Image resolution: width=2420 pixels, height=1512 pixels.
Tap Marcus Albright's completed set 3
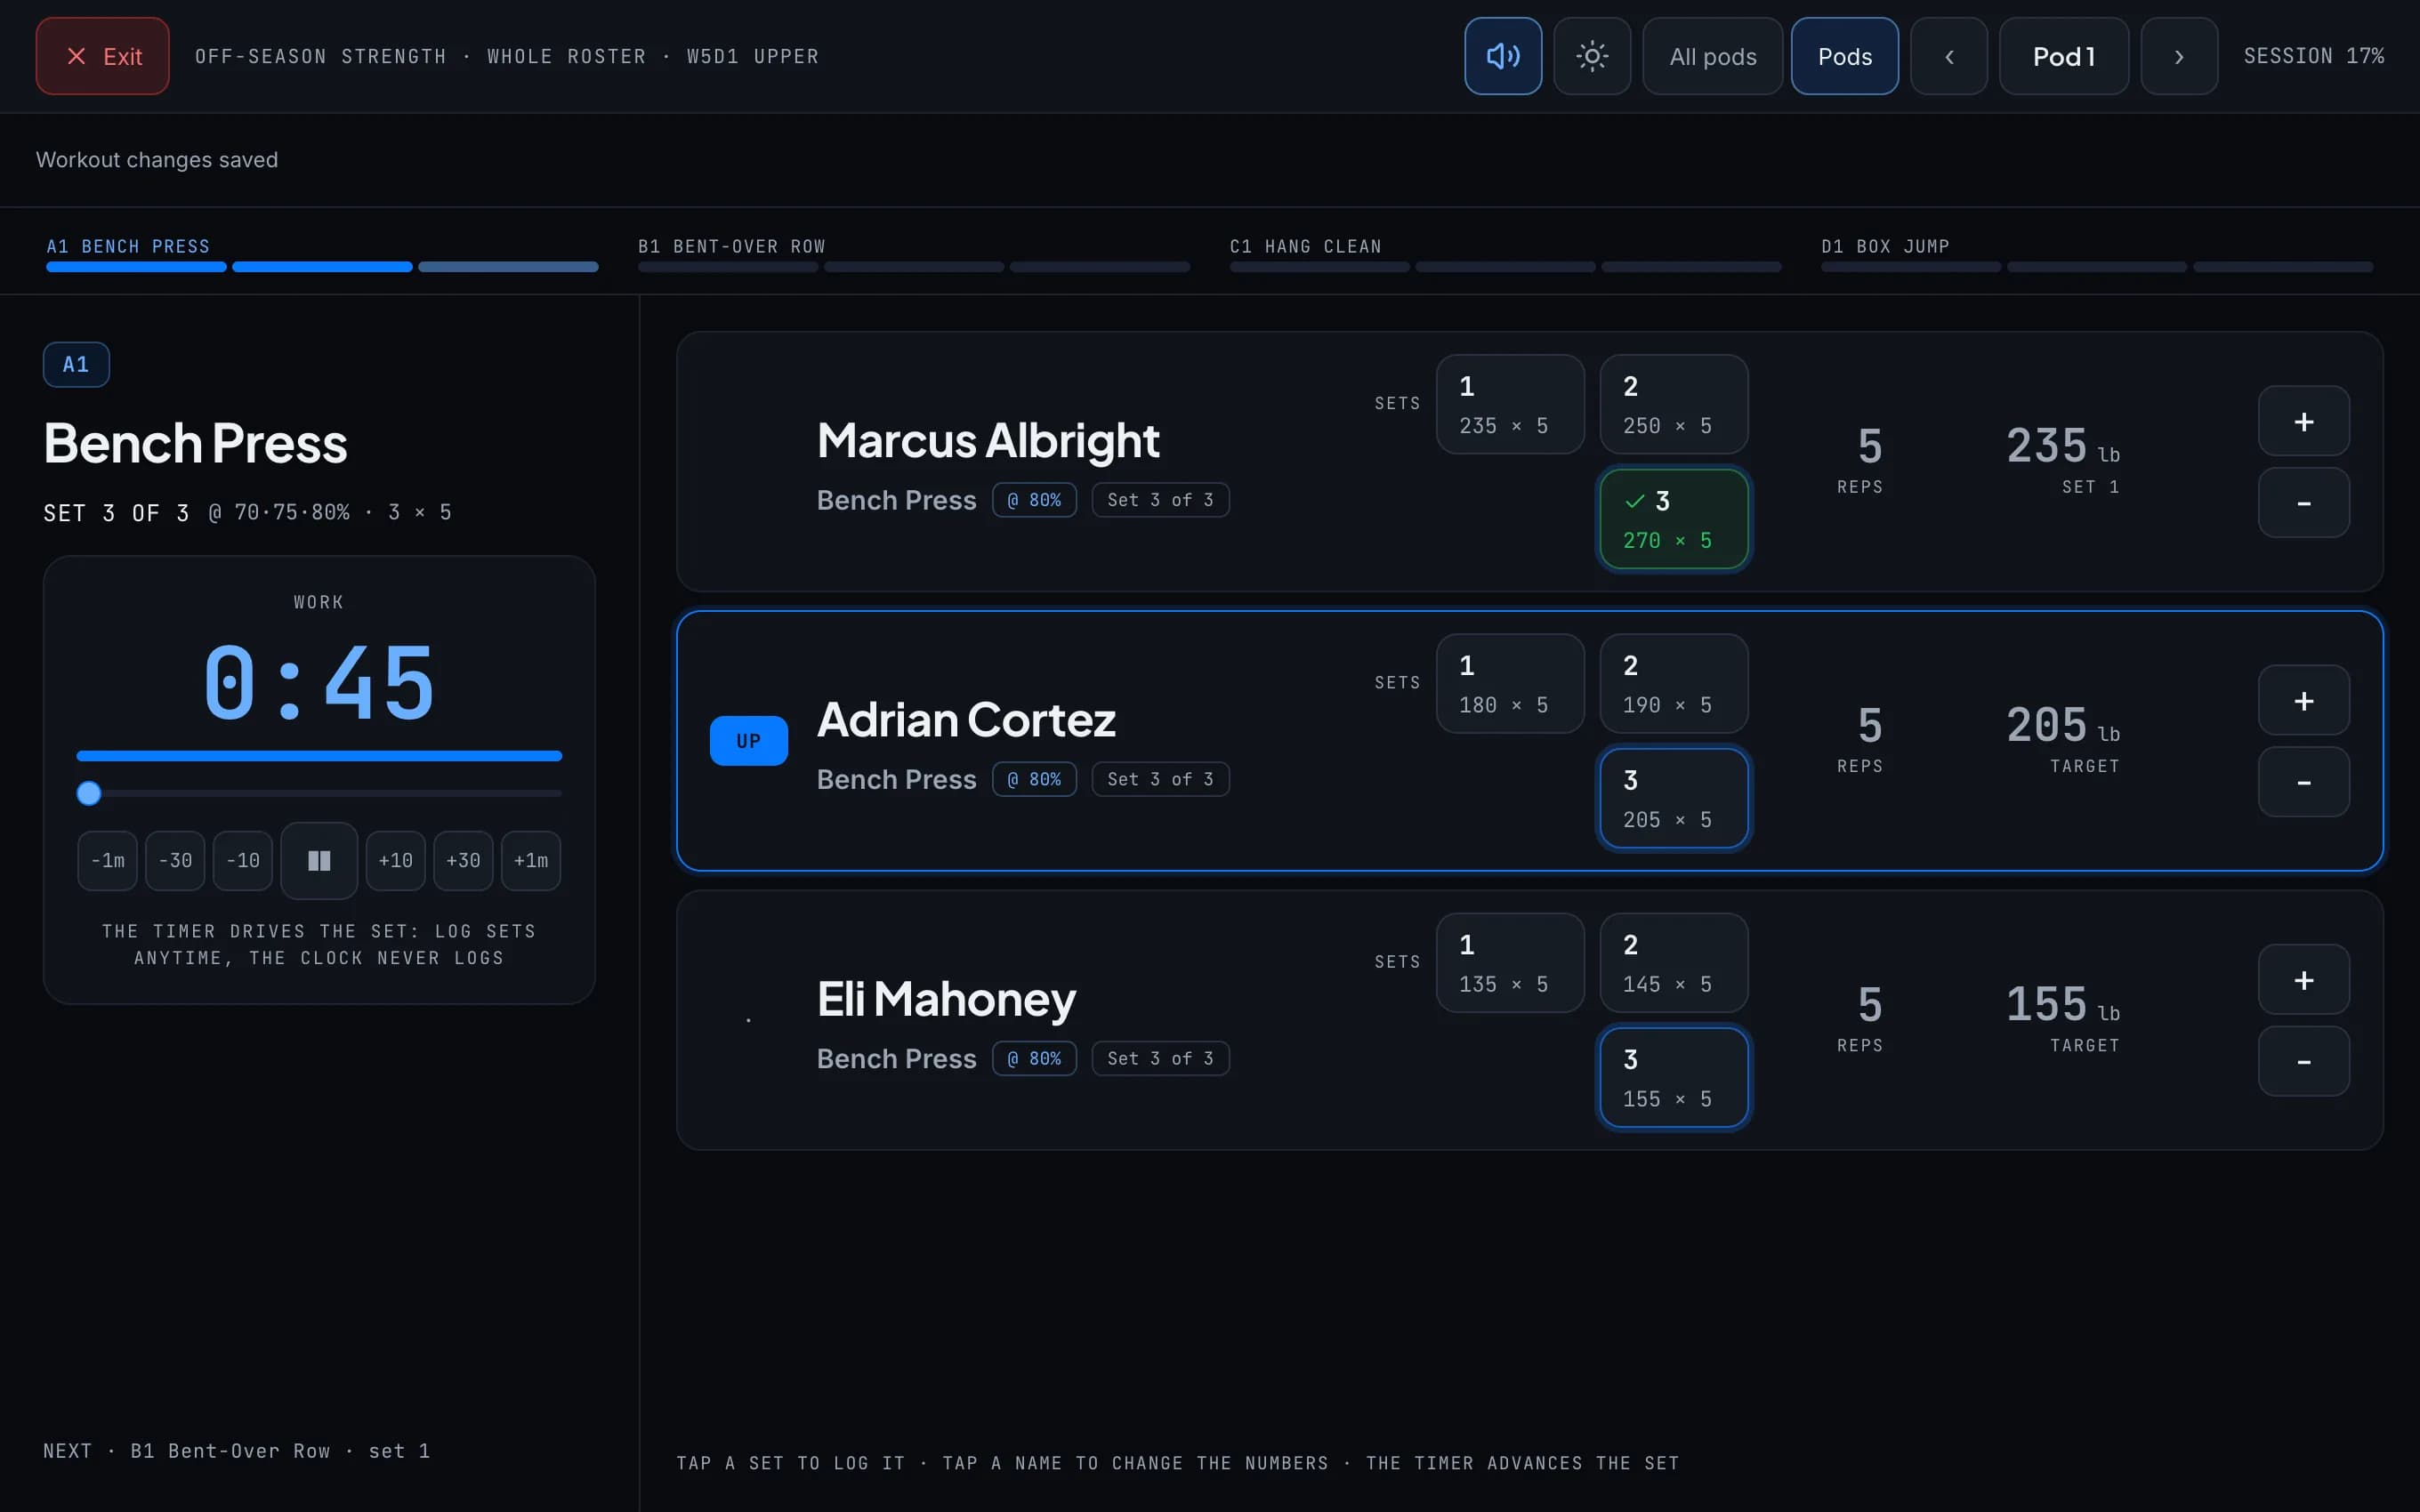point(1674,519)
